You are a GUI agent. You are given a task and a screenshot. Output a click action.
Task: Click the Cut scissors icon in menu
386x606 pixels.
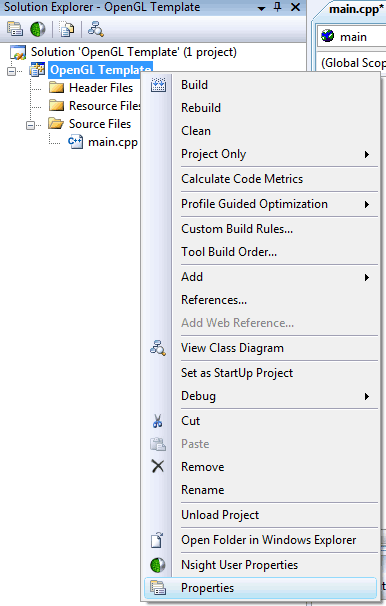pyautogui.click(x=158, y=421)
